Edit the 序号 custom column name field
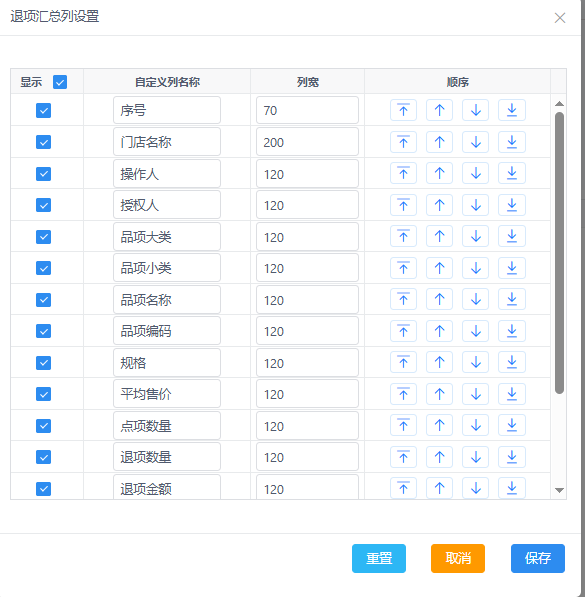Image resolution: width=585 pixels, height=597 pixels. [167, 110]
